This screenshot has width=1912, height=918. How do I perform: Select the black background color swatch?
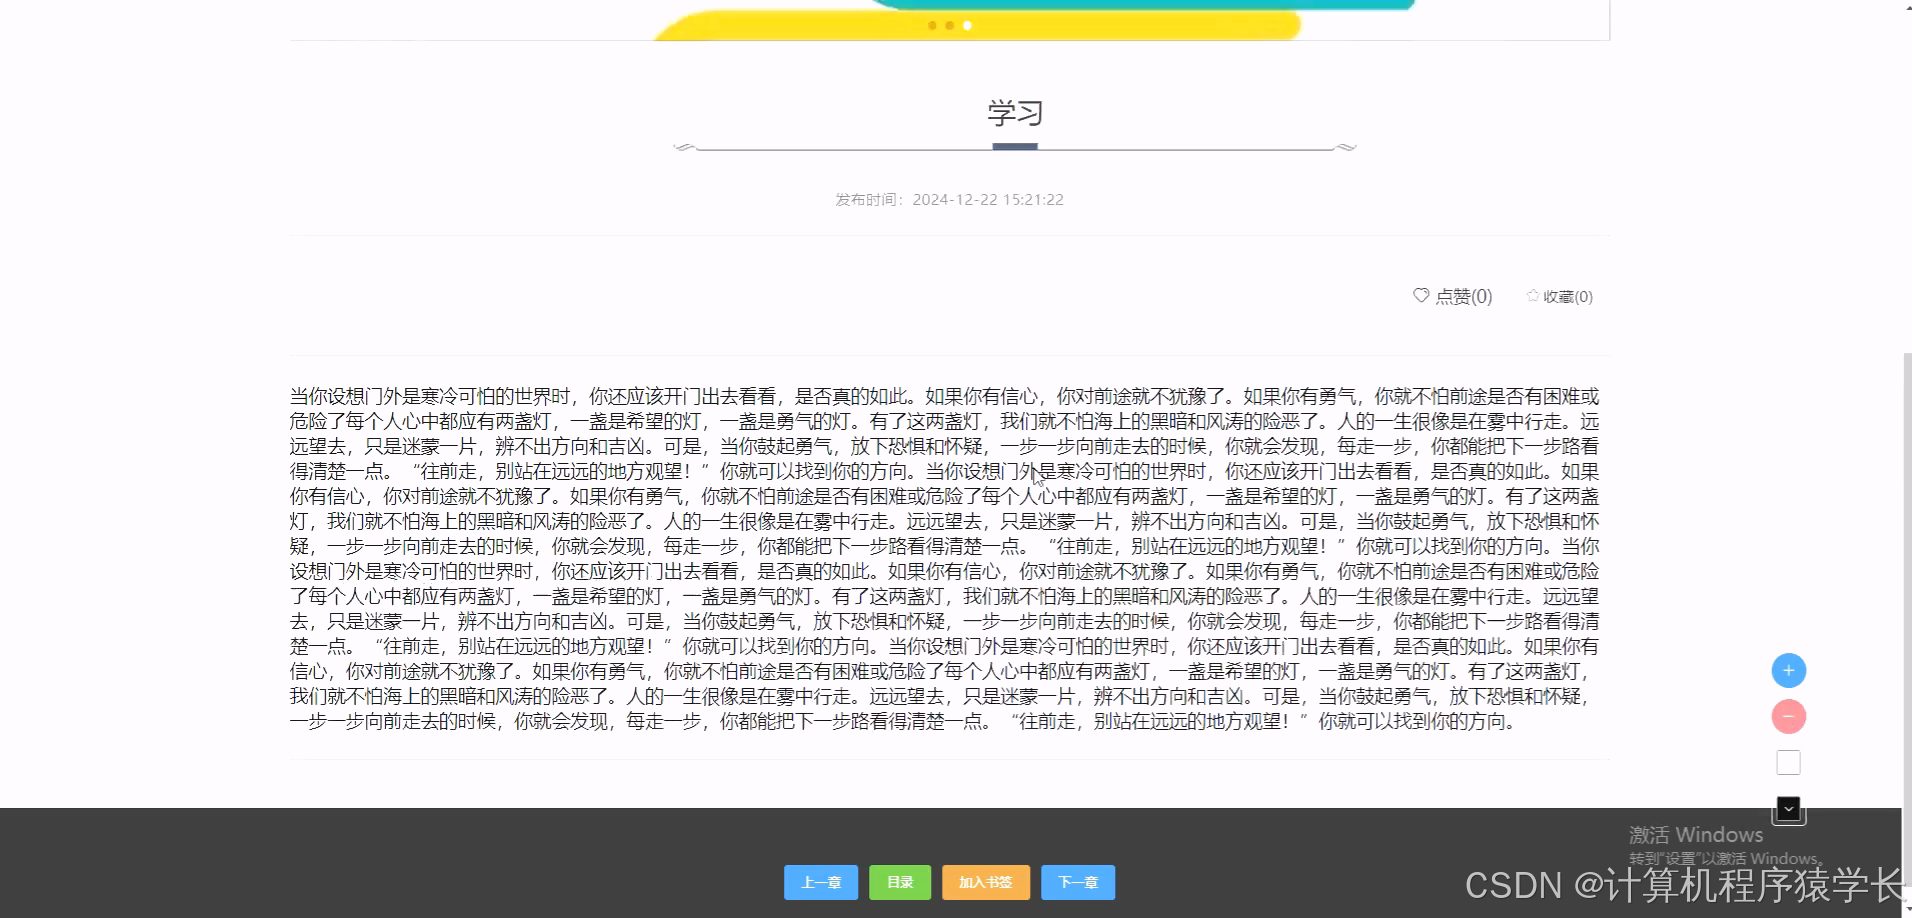[1788, 808]
